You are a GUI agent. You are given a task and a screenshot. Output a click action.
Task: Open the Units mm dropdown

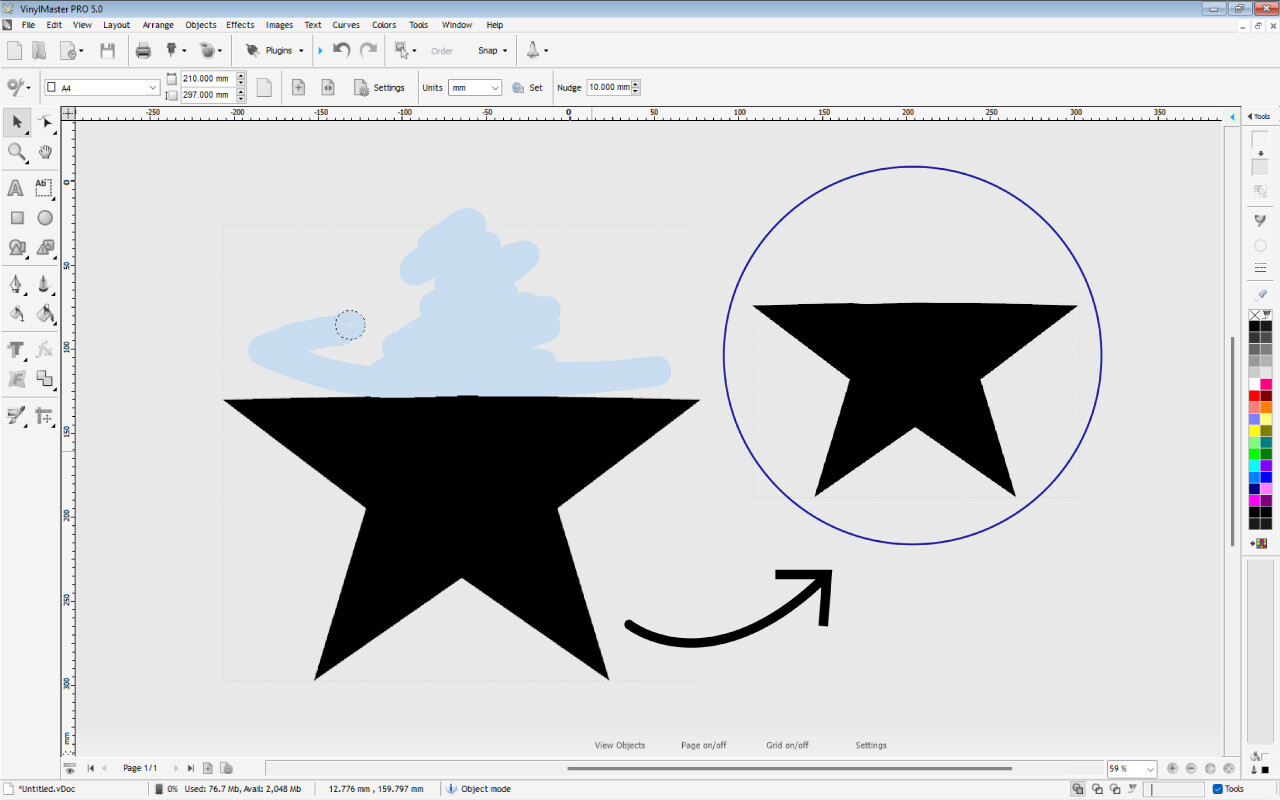(496, 87)
